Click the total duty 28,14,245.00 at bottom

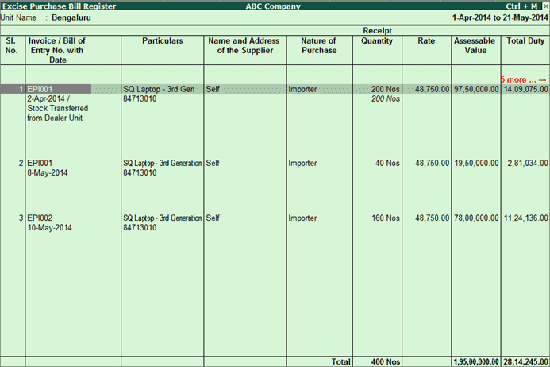[x=526, y=362]
